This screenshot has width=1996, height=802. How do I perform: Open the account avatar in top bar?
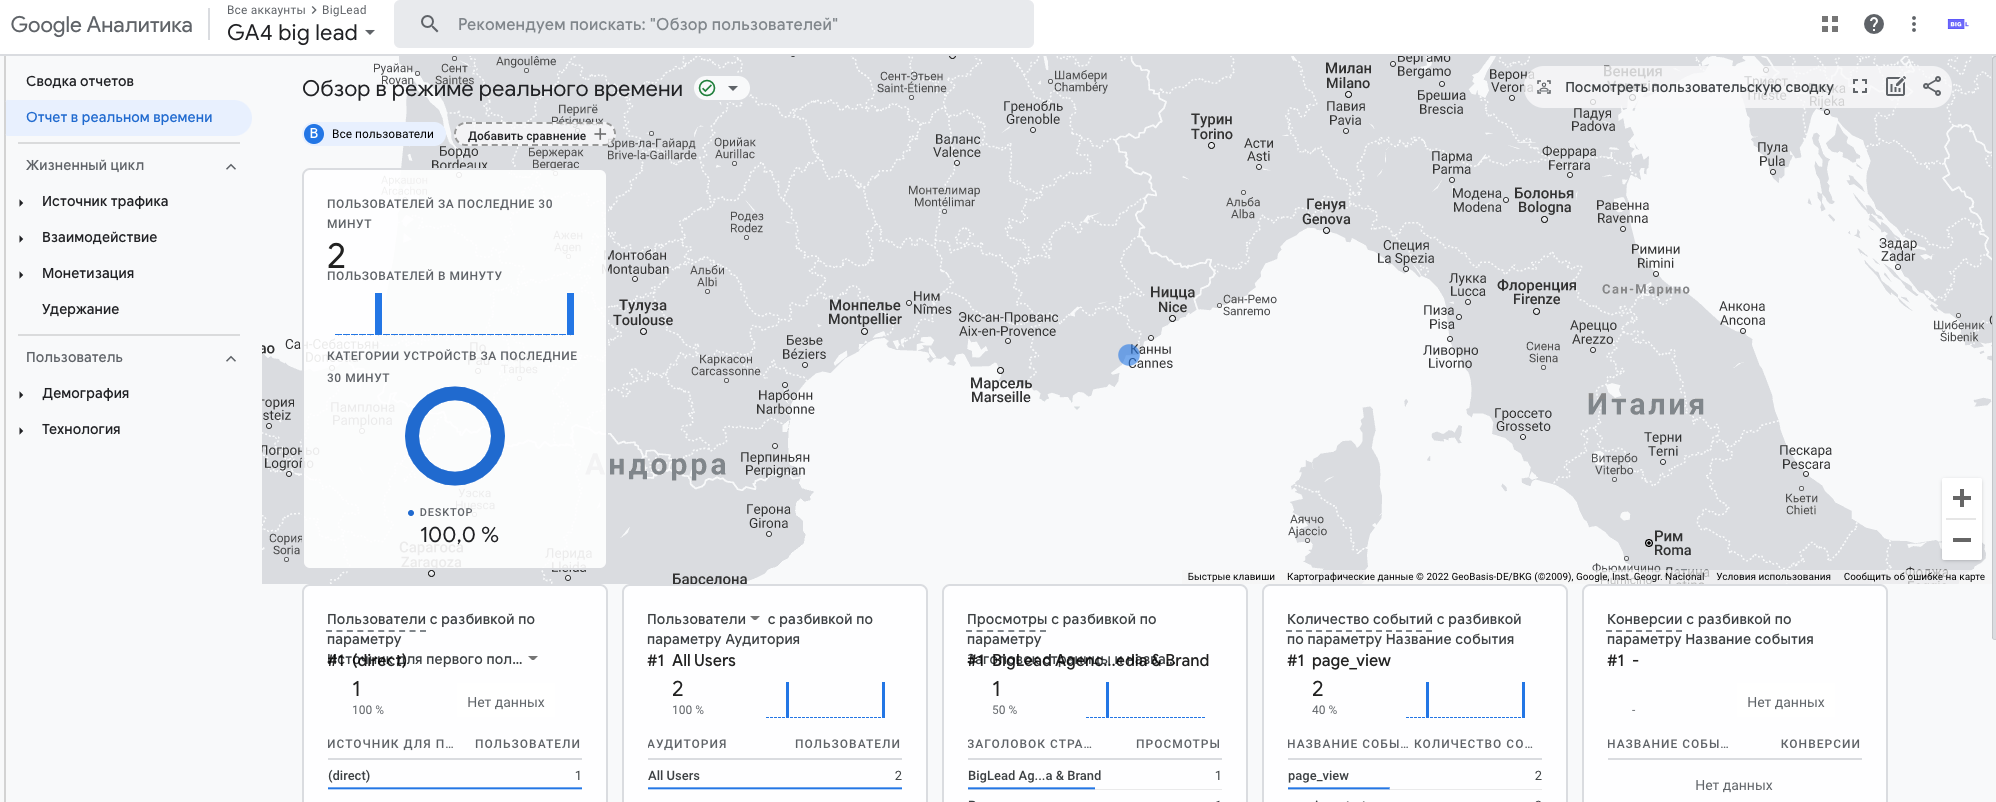[x=1957, y=24]
